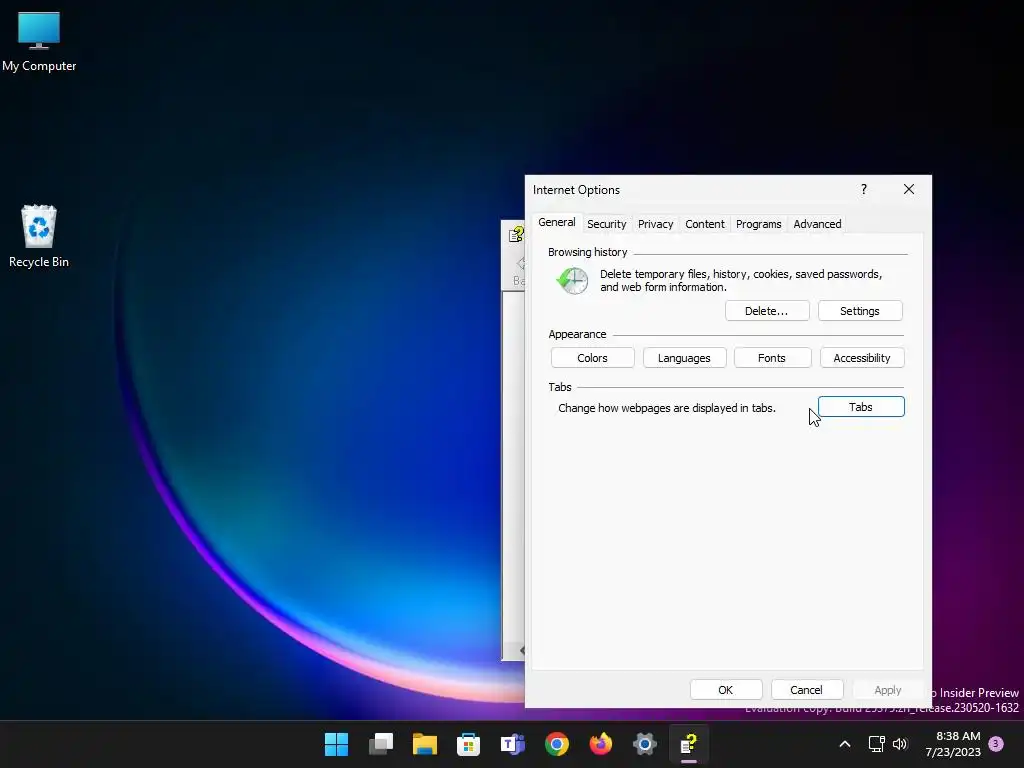Click the Internet Options help question mark
This screenshot has height=768, width=1024.
point(864,189)
